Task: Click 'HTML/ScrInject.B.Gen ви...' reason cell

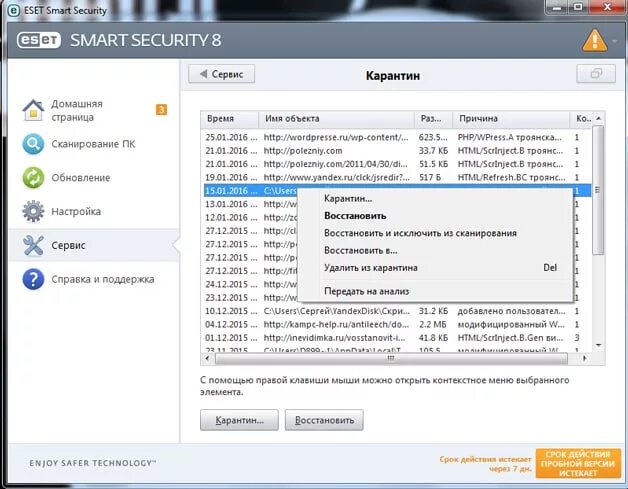Action: click(510, 338)
